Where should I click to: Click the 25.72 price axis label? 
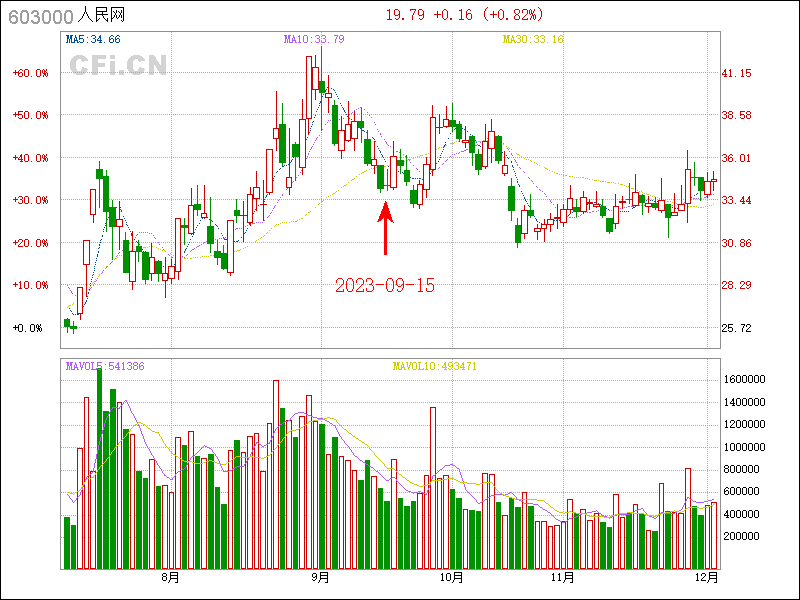pos(736,328)
